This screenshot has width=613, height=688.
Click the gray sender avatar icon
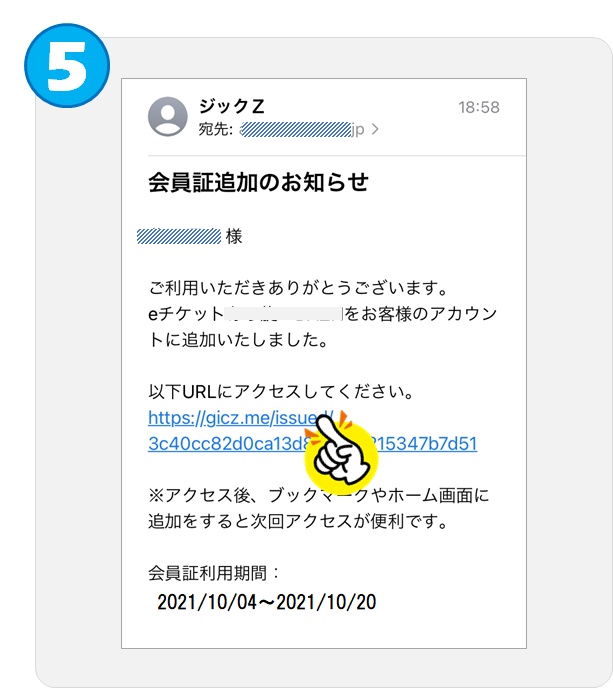168,116
